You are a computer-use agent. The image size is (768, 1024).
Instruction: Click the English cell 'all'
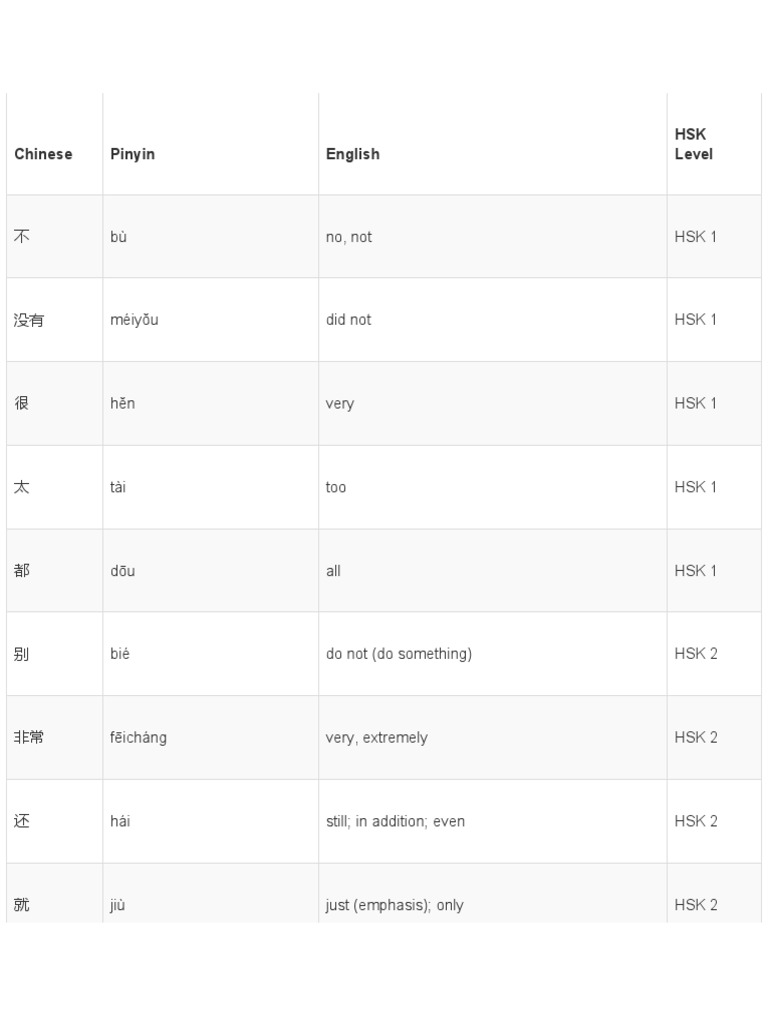(333, 571)
